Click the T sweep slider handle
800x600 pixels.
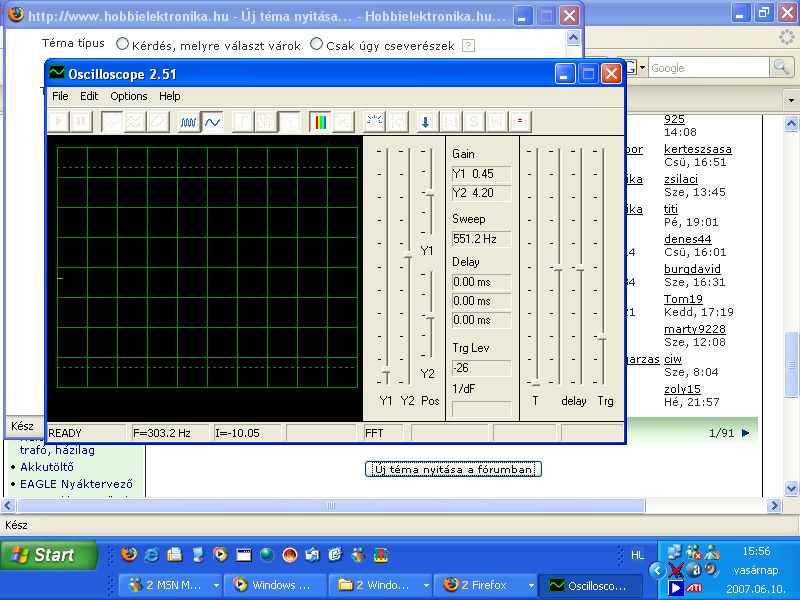536,384
